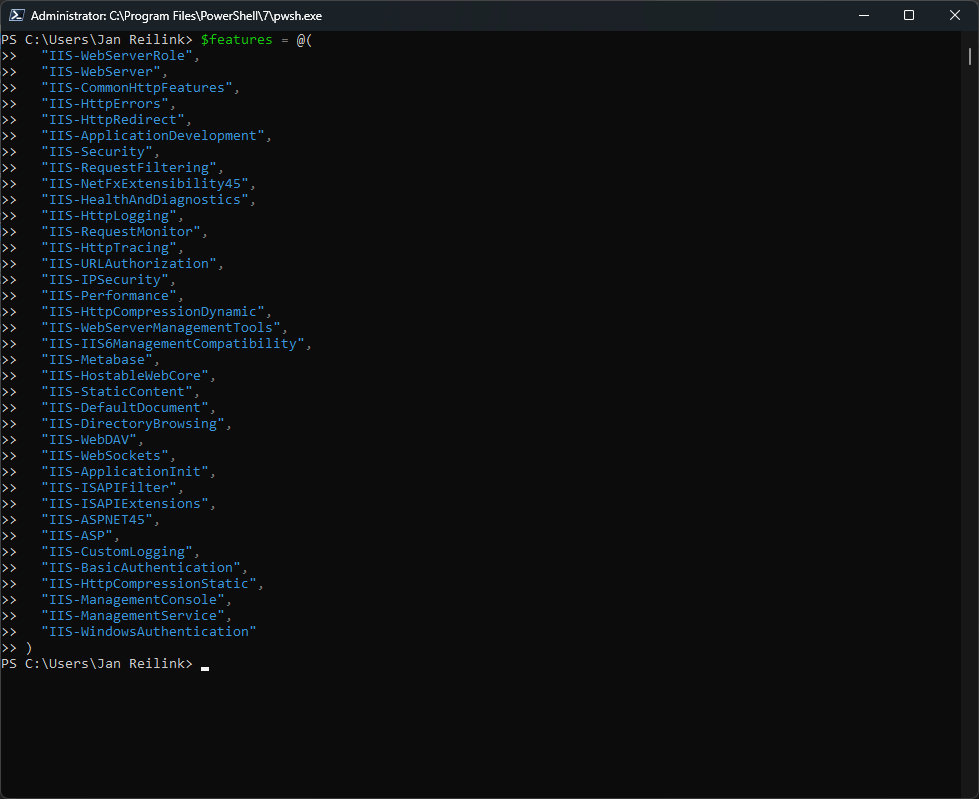
Task: Click the "IIS-HttpTracing" entry
Action: coord(109,248)
